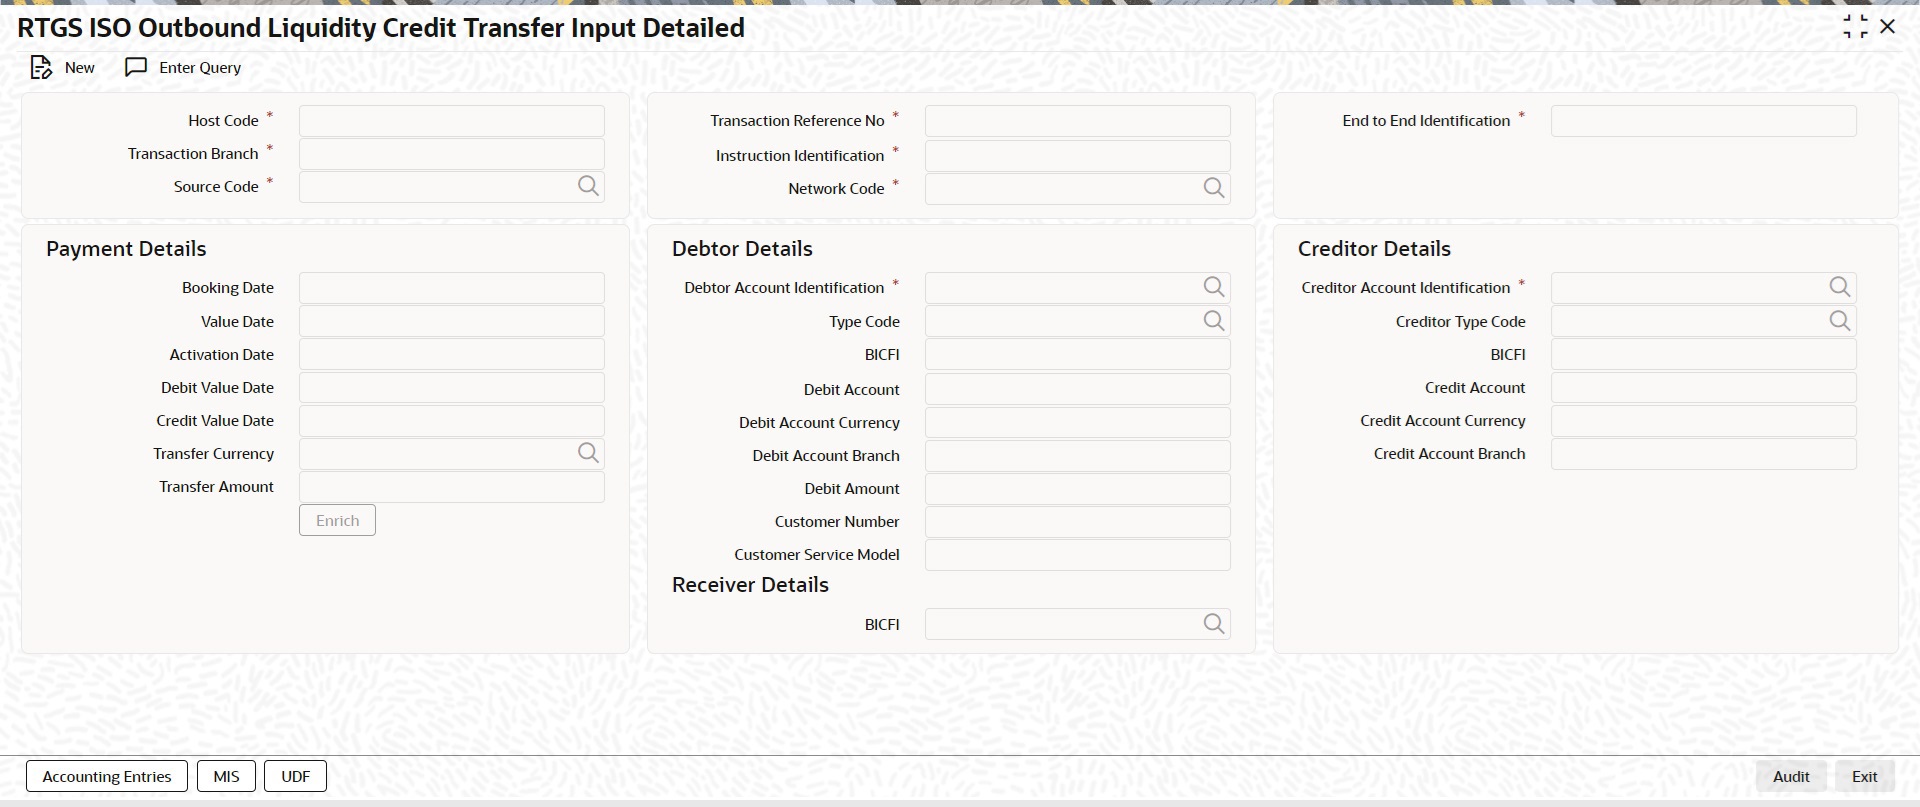1920x807 pixels.
Task: Close the RTGS transfer input screen
Action: 1888,27
